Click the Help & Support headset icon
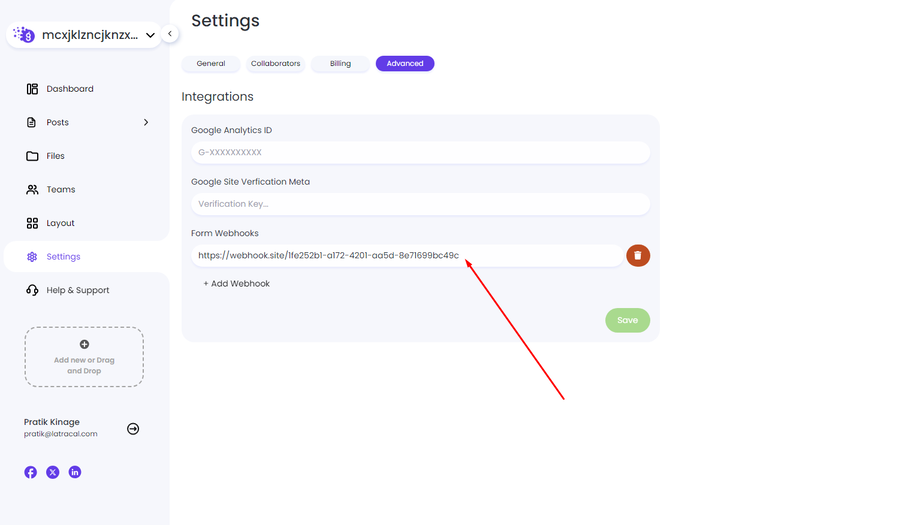This screenshot has height=525, width=920. tap(32, 290)
